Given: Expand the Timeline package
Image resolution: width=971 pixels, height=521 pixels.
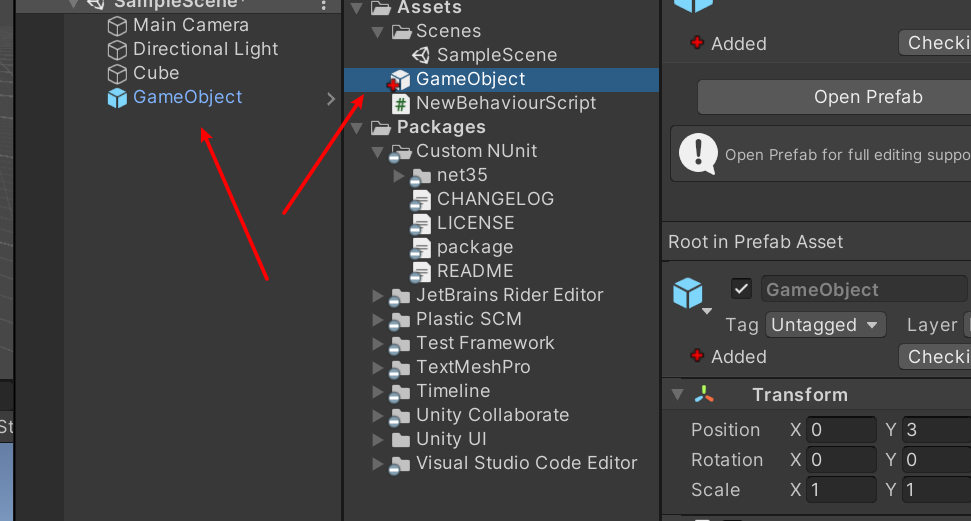Looking at the screenshot, I should click(x=378, y=392).
